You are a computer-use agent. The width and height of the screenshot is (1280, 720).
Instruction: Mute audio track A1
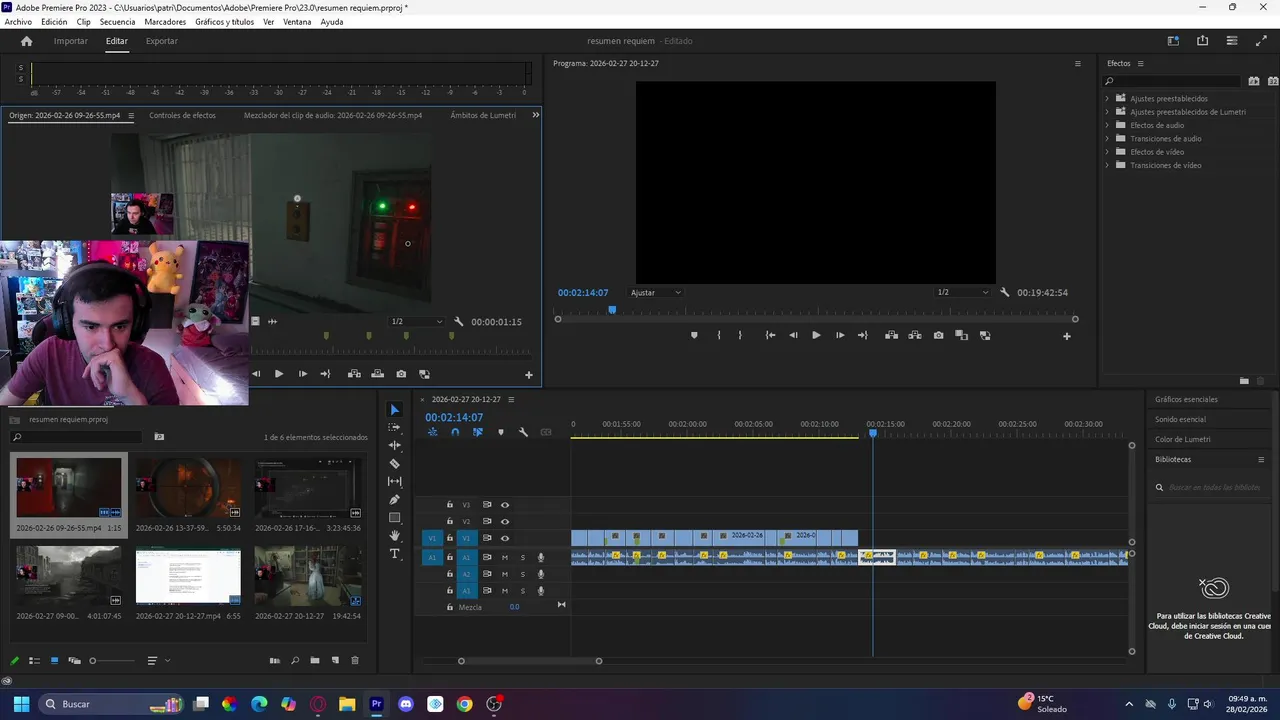click(505, 557)
